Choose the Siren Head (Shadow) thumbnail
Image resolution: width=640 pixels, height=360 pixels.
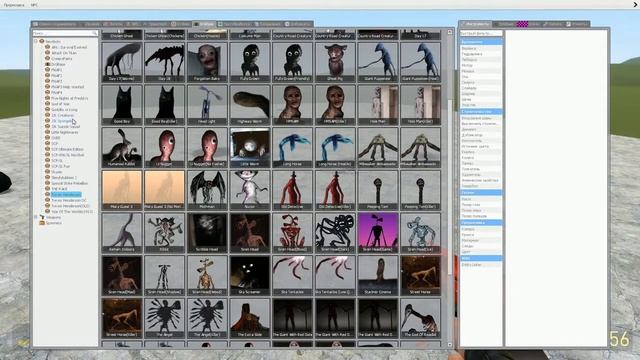pyautogui.click(x=164, y=276)
